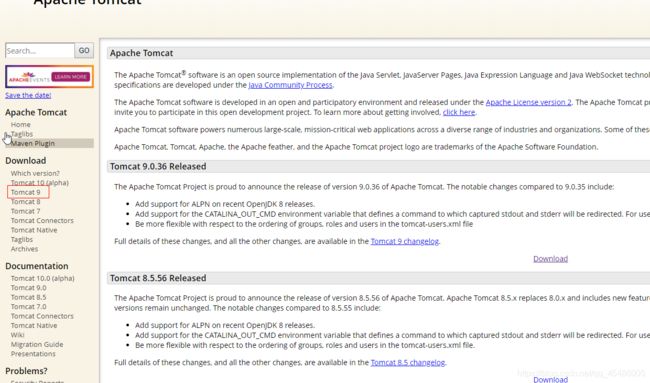Viewport: 650px width, 383px height.
Task: Click the Documentation sidebar heading
Action: pos(37,266)
